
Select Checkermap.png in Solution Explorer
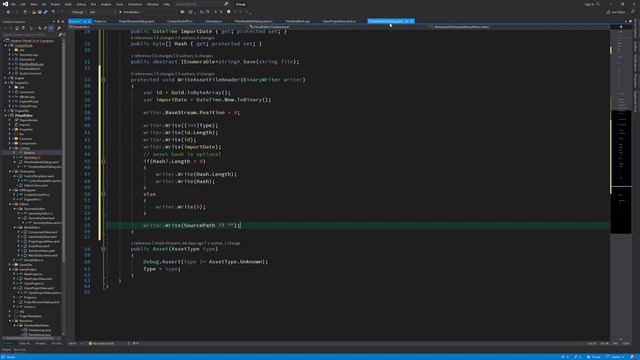pyautogui.click(x=40, y=330)
